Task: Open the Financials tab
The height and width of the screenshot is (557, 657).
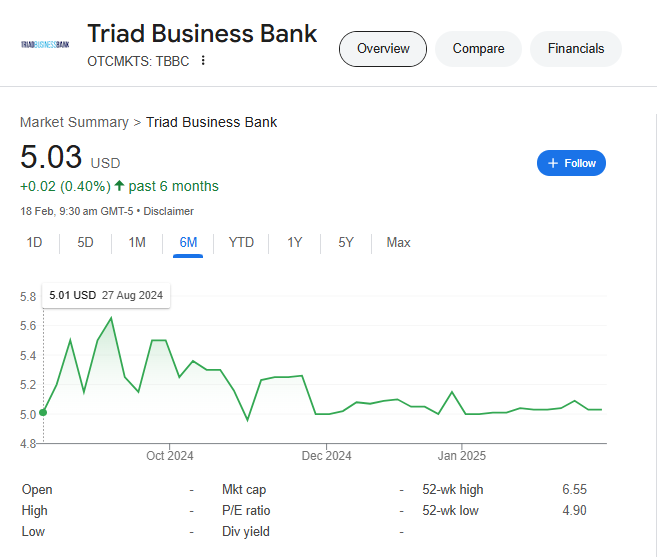Action: (576, 49)
